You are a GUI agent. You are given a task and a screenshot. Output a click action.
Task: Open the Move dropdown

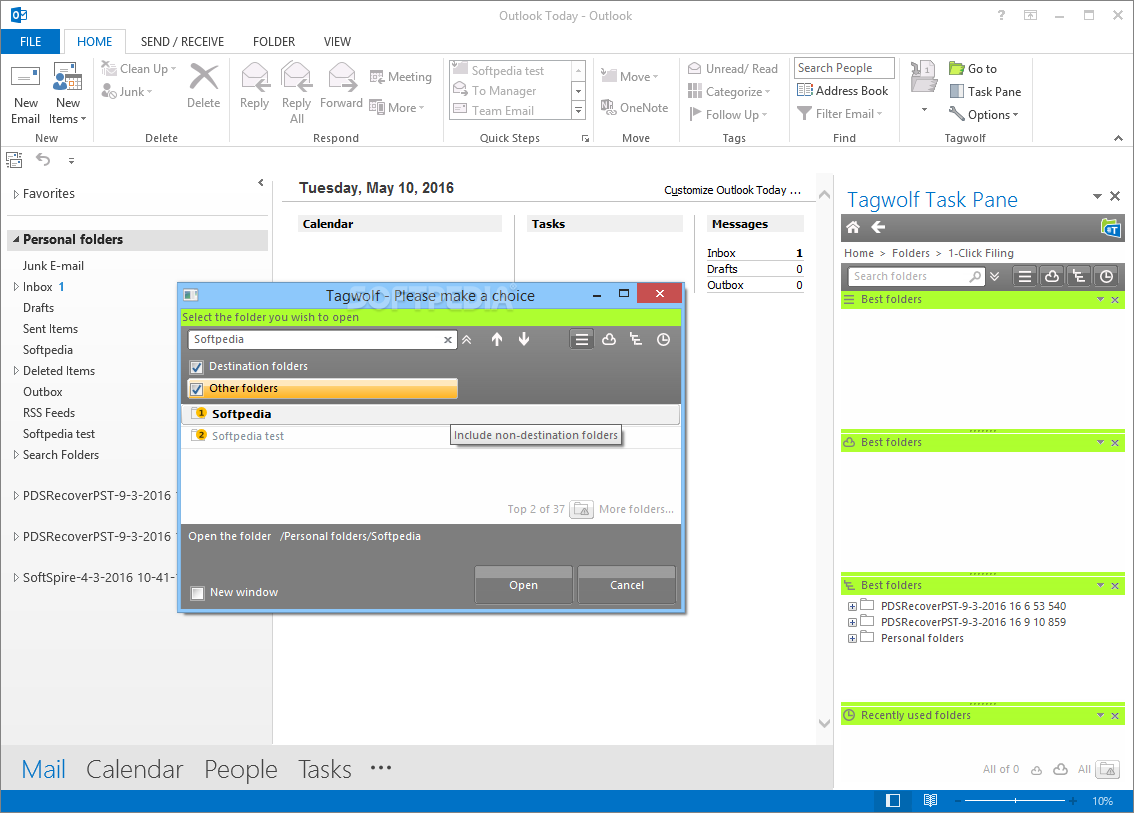[x=629, y=76]
